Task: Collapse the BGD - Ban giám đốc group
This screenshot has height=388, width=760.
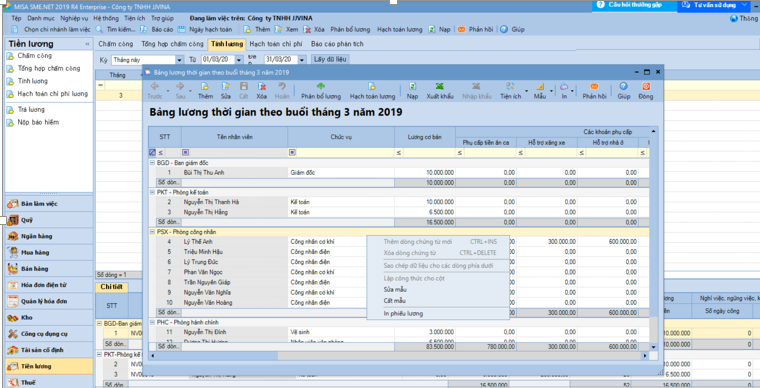Action: [x=152, y=163]
